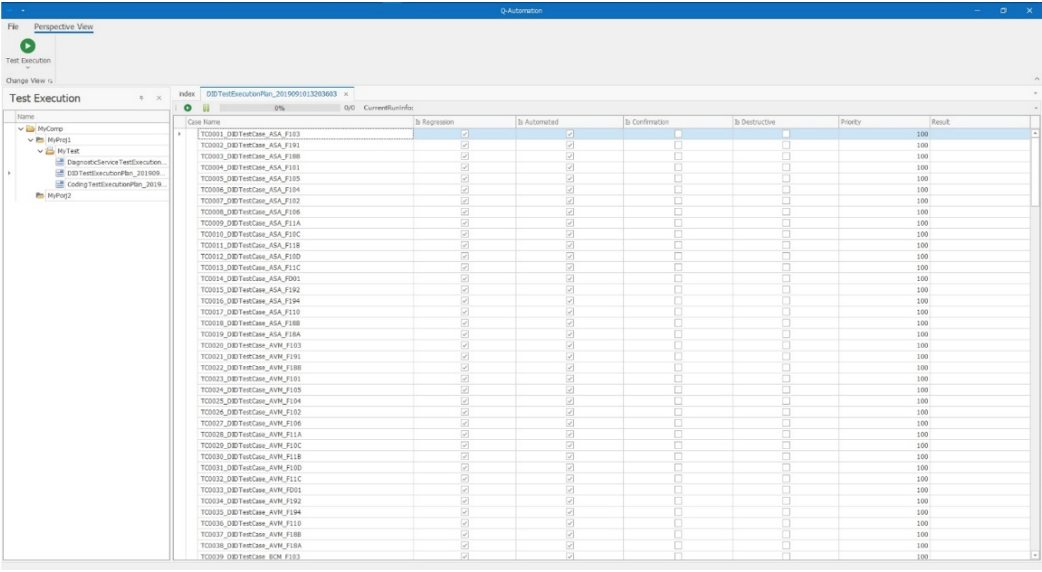The image size is (1042, 572).
Task: Open the File menu
Action: point(13,27)
